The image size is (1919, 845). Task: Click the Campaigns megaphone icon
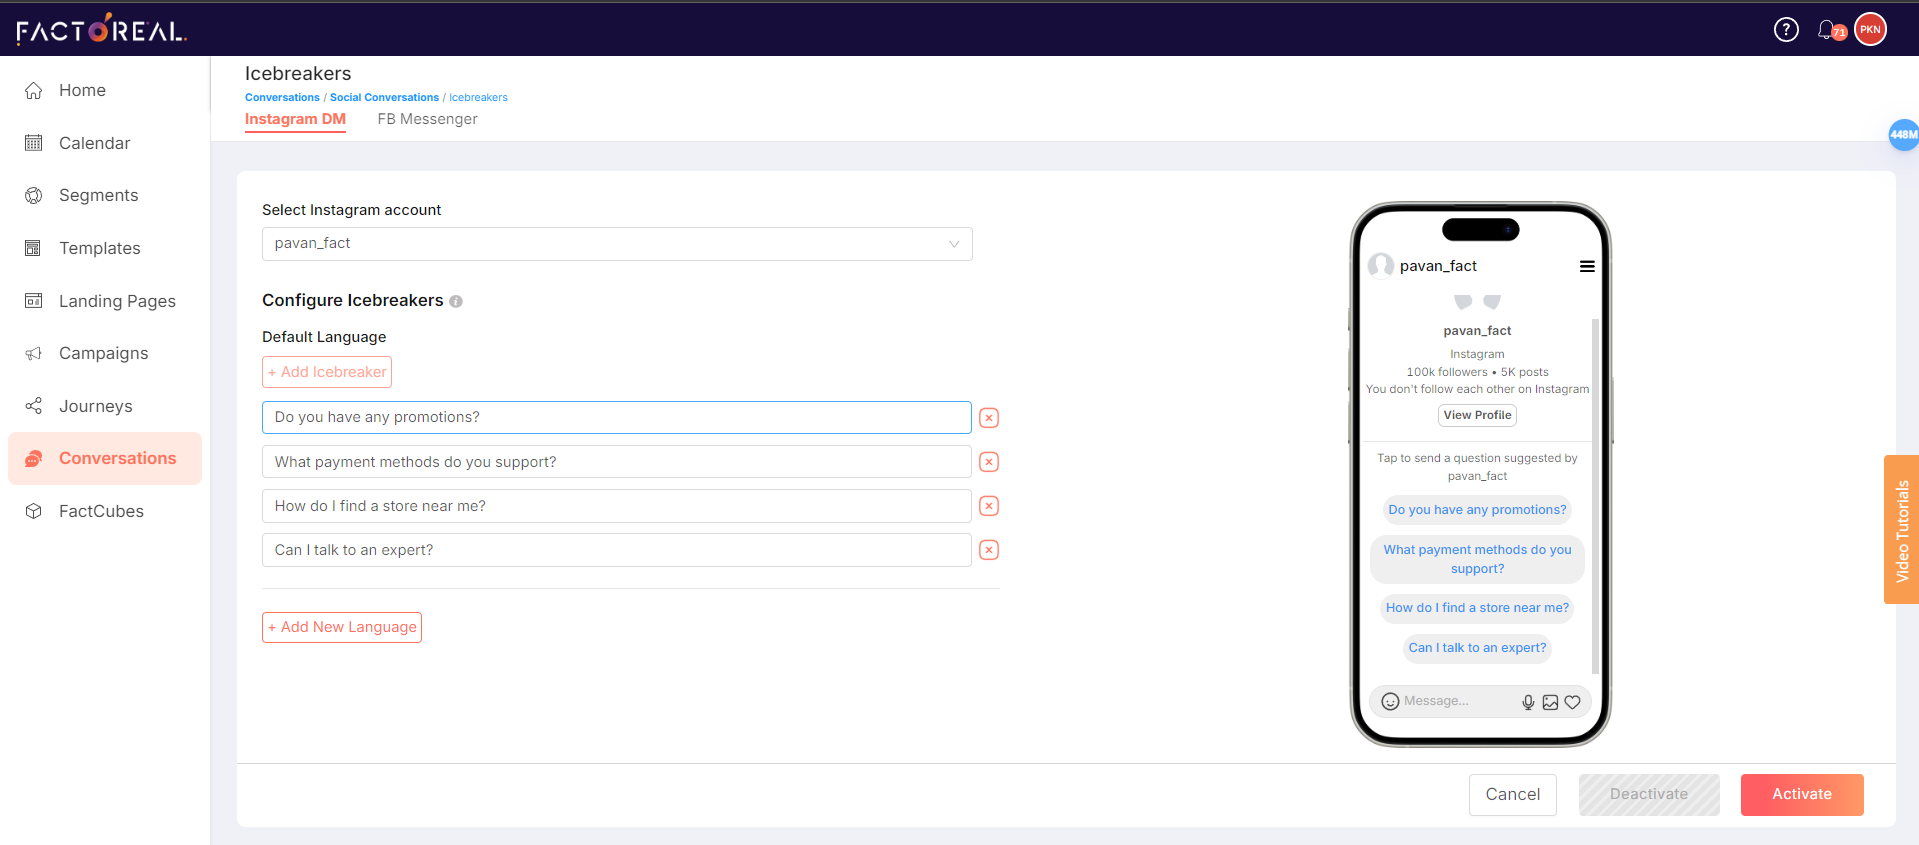tap(34, 353)
